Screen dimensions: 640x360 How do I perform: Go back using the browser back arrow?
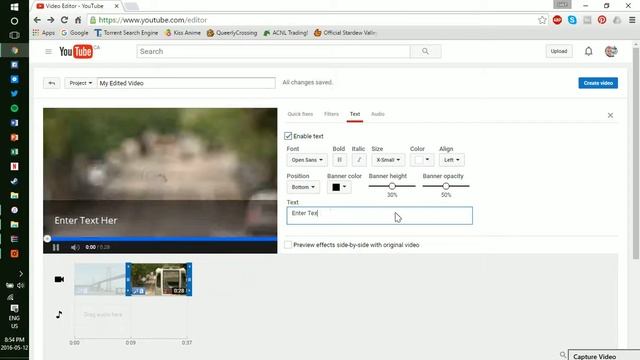click(x=37, y=20)
